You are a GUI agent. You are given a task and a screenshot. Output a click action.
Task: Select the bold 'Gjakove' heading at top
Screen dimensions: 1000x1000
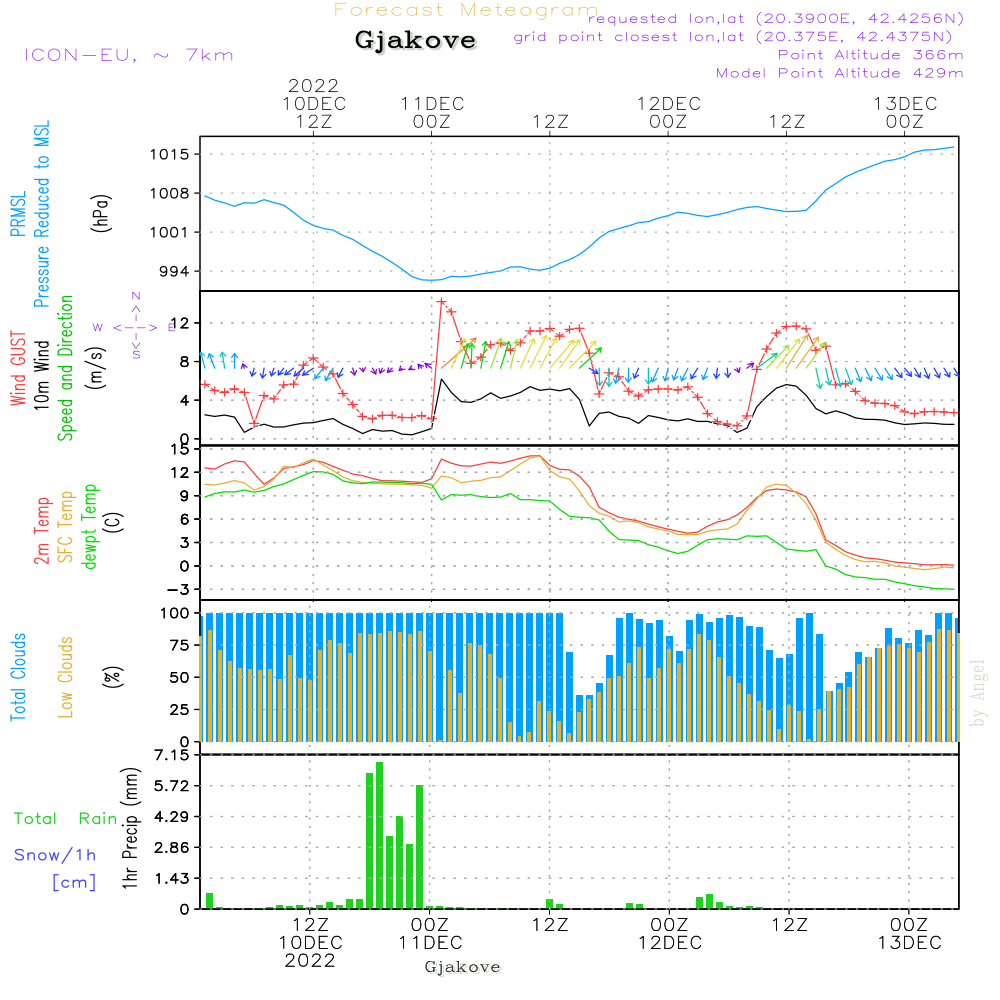pos(415,40)
